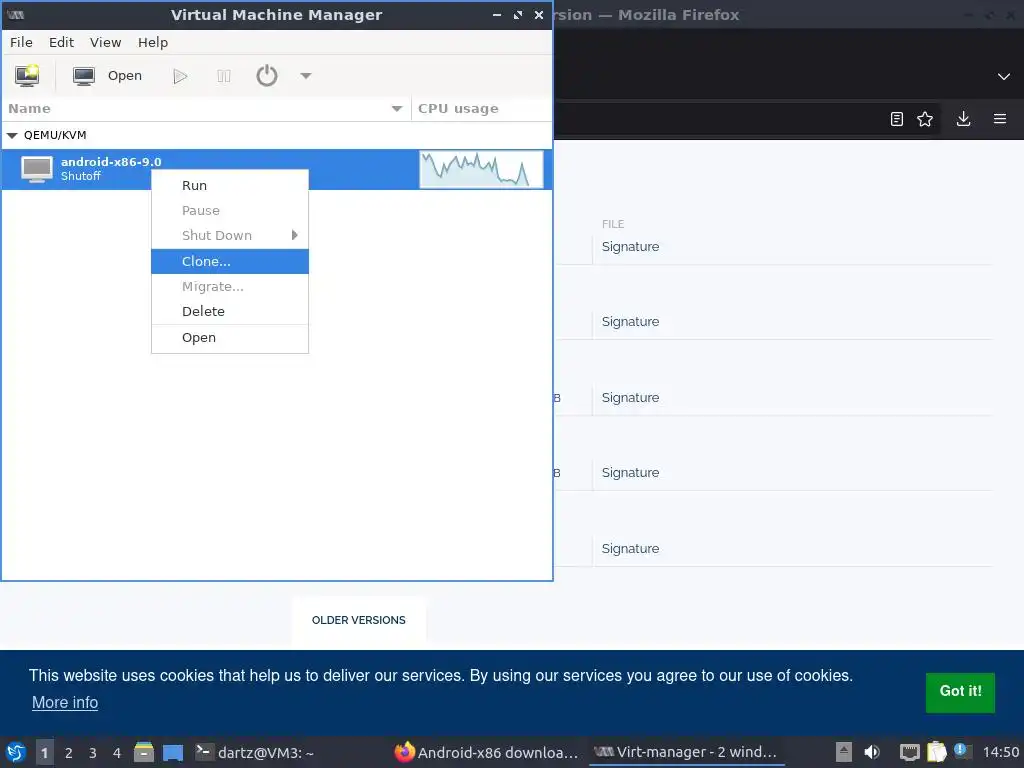The width and height of the screenshot is (1024, 768).
Task: Click android-x86-9.0 VM monitor icon
Action: pyautogui.click(x=37, y=169)
